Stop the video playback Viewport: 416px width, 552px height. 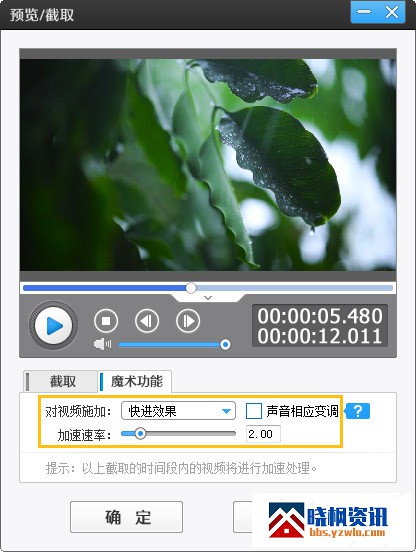coord(106,321)
